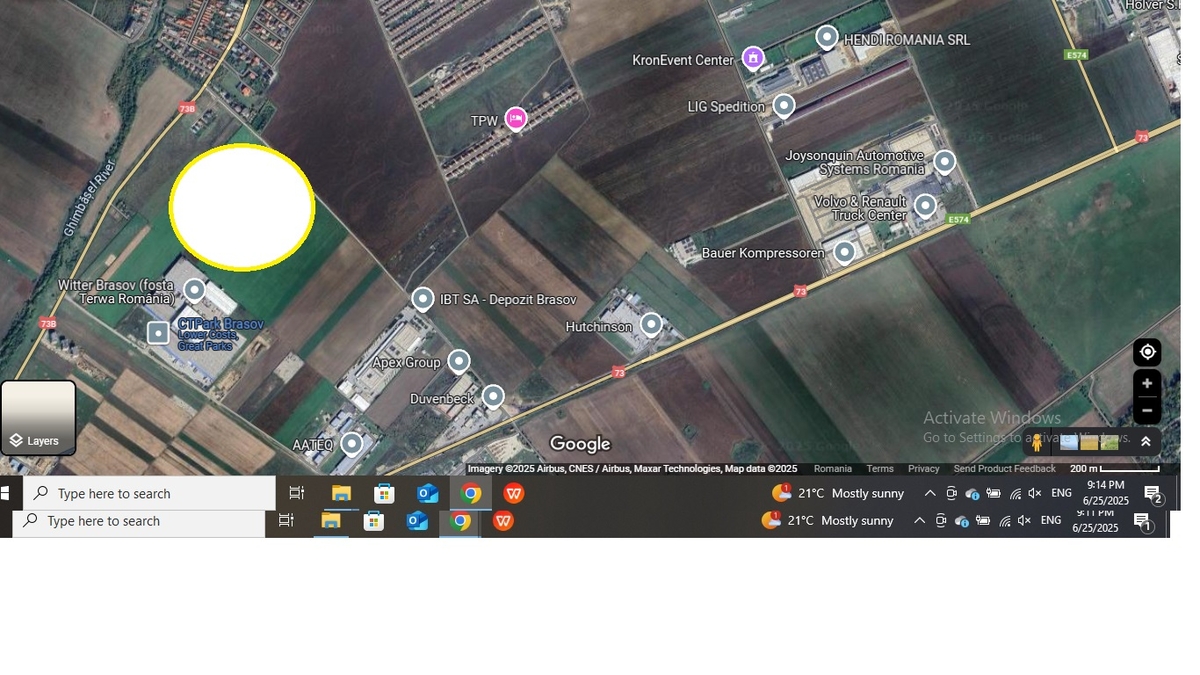Select the IBT SA - Depozit Brasov pin
Image resolution: width=1200 pixels, height=675 pixels.
coord(423,299)
